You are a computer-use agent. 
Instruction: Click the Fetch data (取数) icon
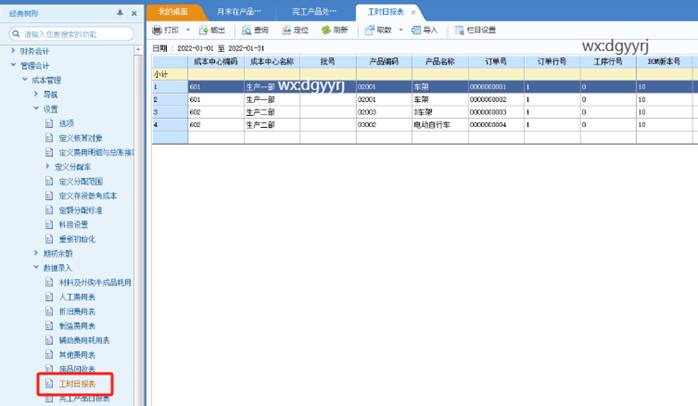pyautogui.click(x=369, y=30)
